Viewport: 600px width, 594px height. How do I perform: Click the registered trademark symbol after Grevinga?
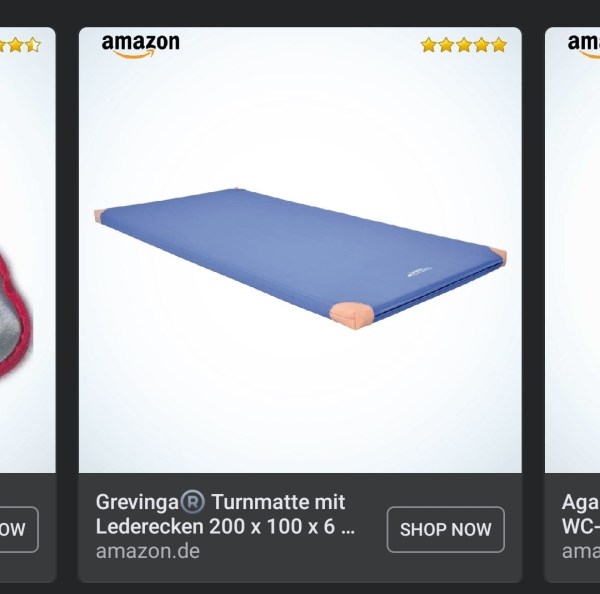[192, 502]
